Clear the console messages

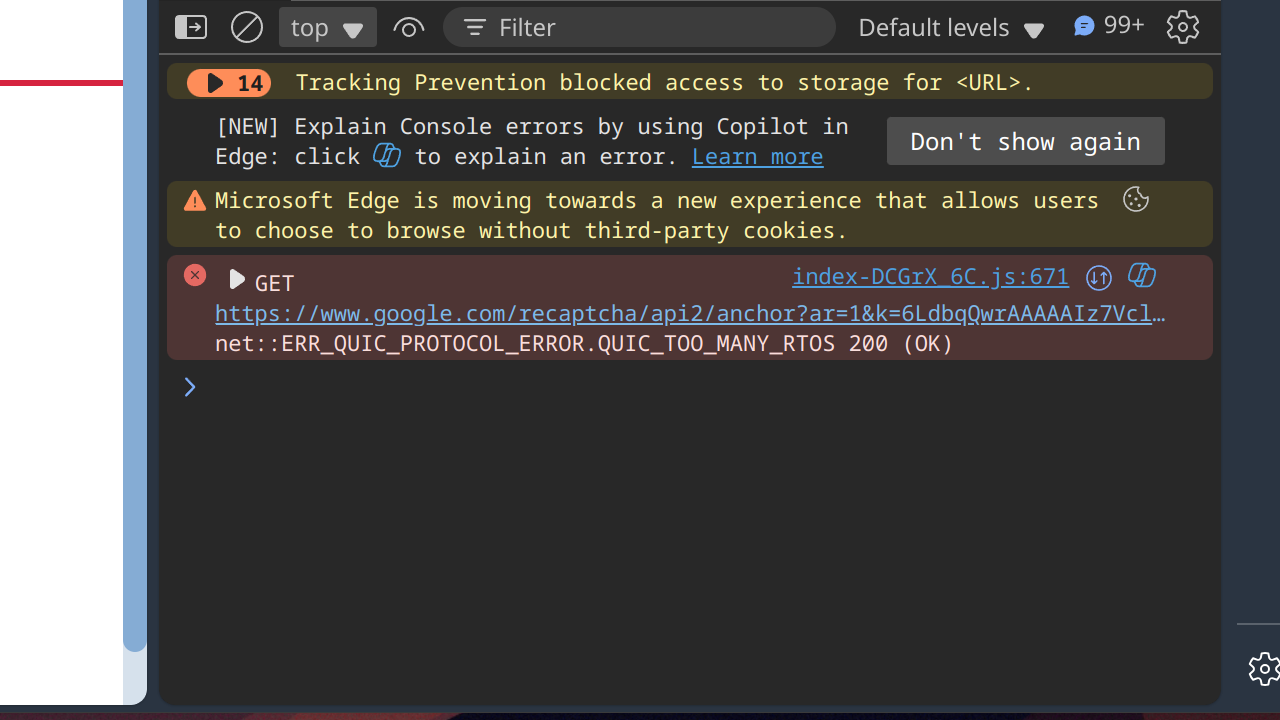(x=247, y=27)
